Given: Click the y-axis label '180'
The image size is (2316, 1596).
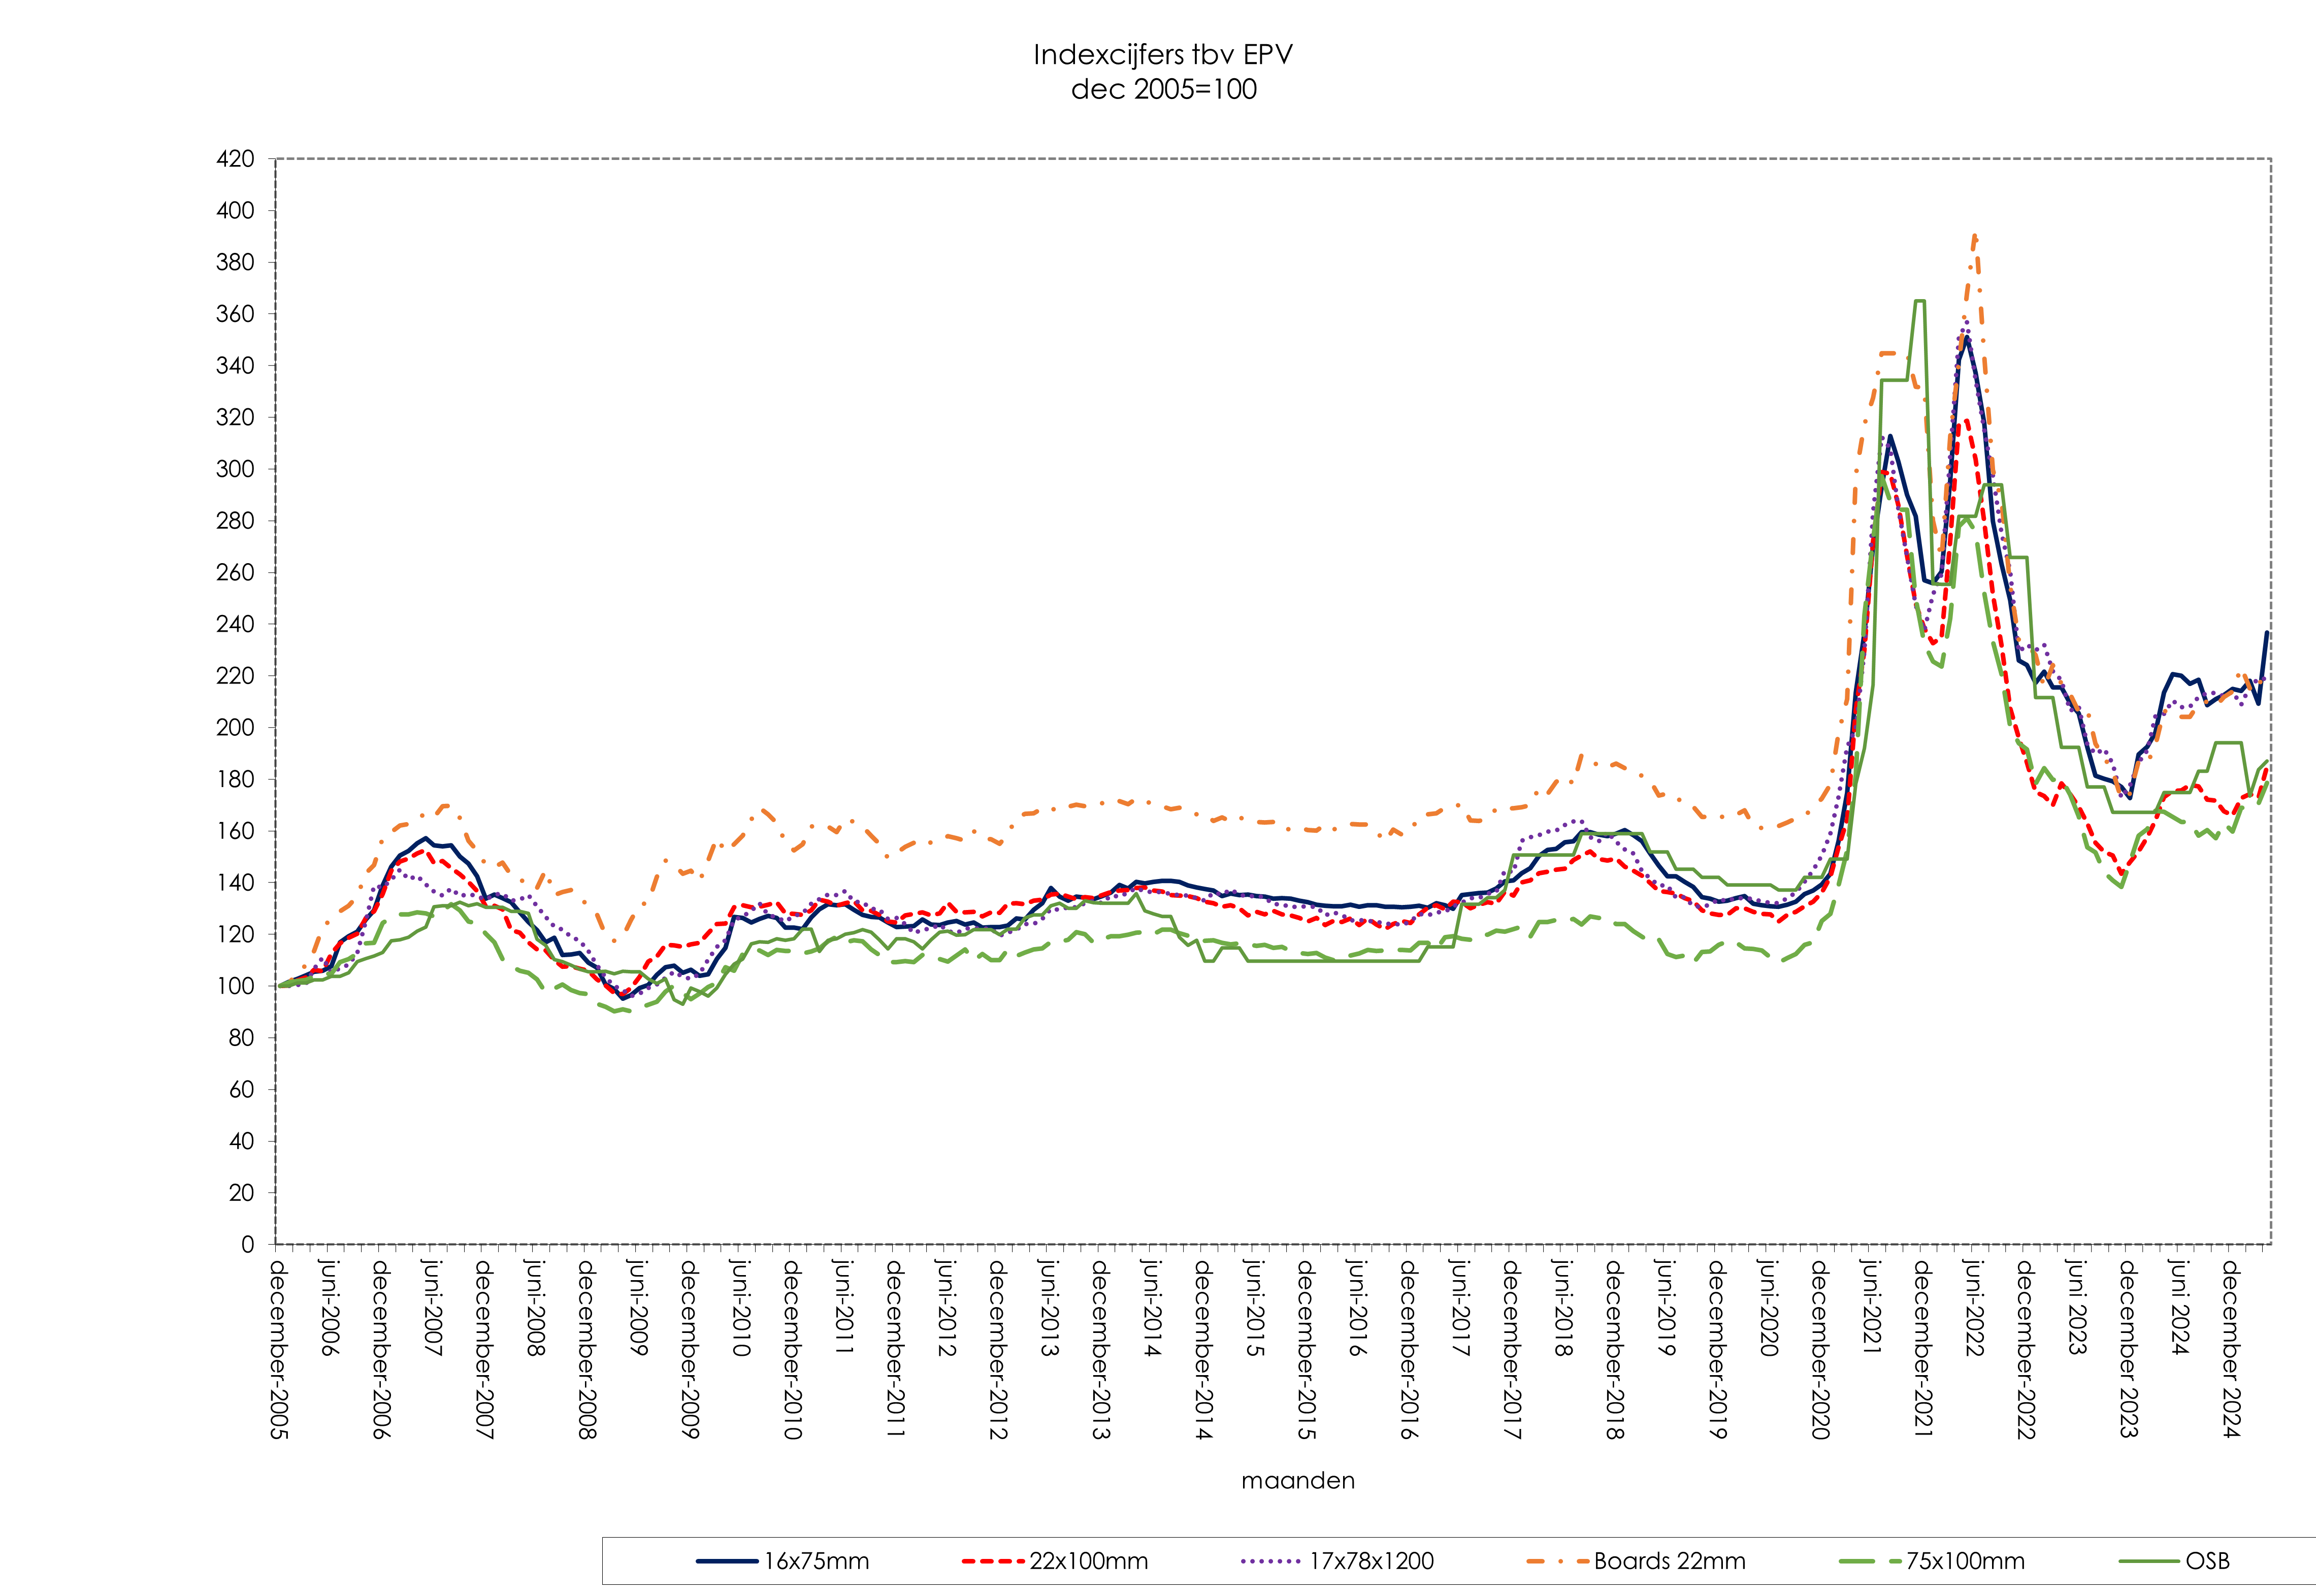Looking at the screenshot, I should coord(235,779).
